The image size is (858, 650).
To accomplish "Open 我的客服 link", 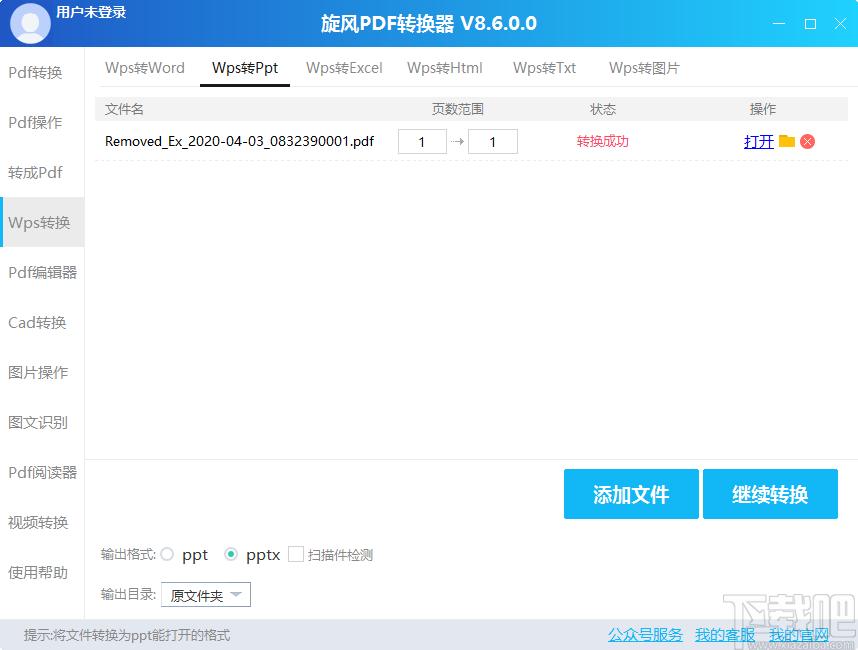I will tap(724, 635).
